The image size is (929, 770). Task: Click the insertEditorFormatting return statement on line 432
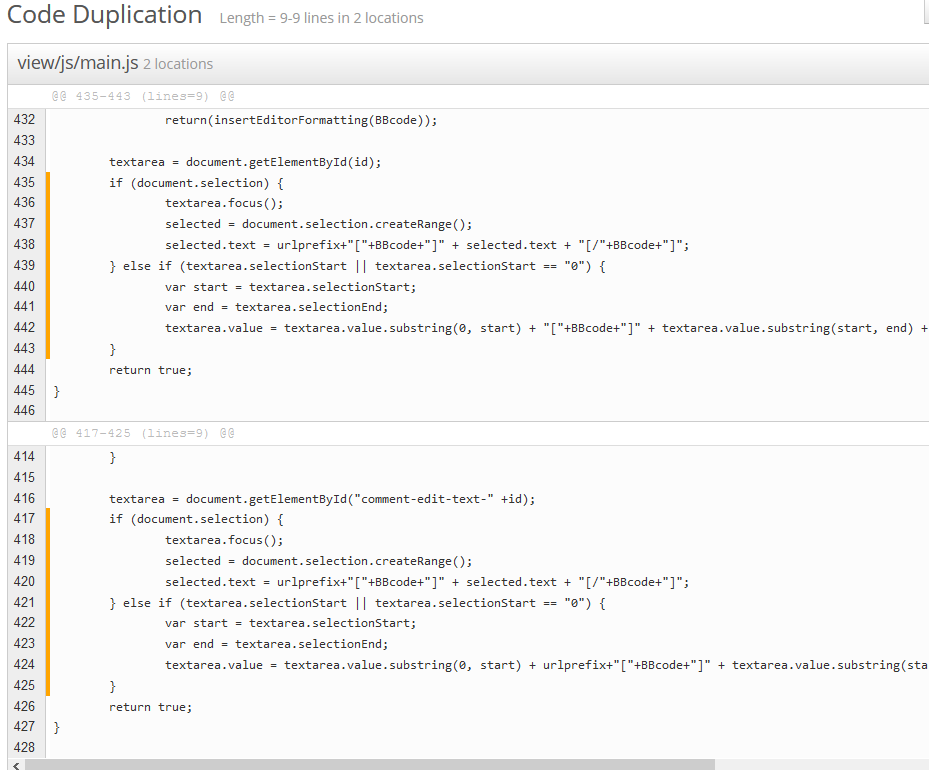(x=301, y=120)
